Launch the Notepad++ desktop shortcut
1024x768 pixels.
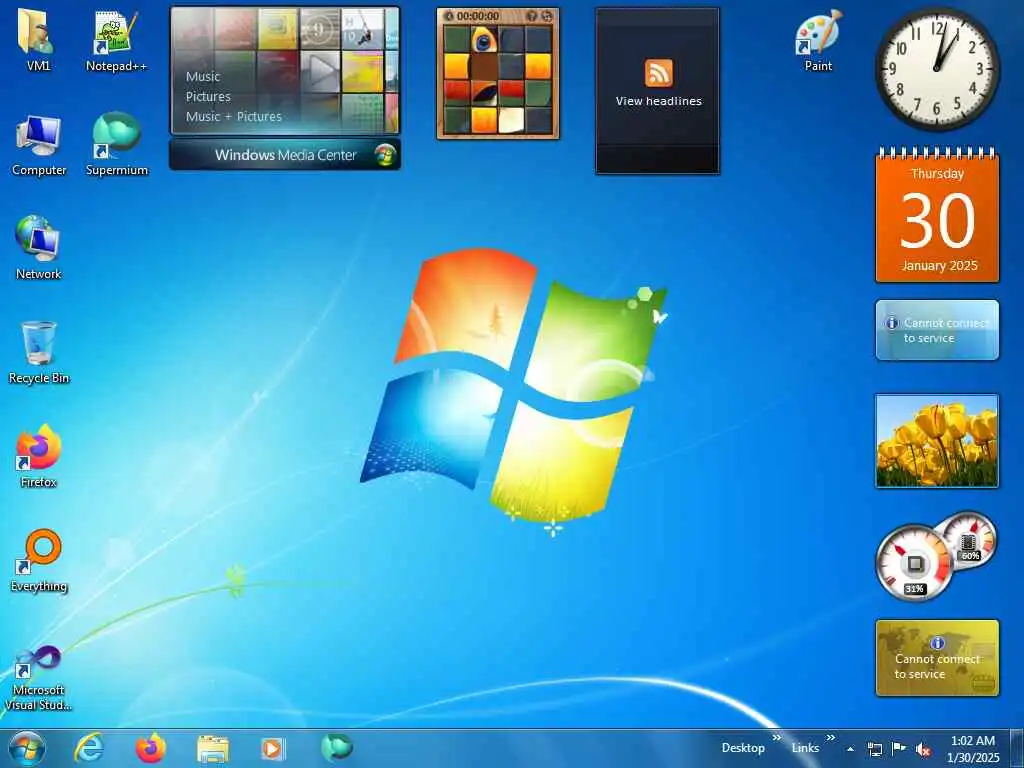point(116,39)
